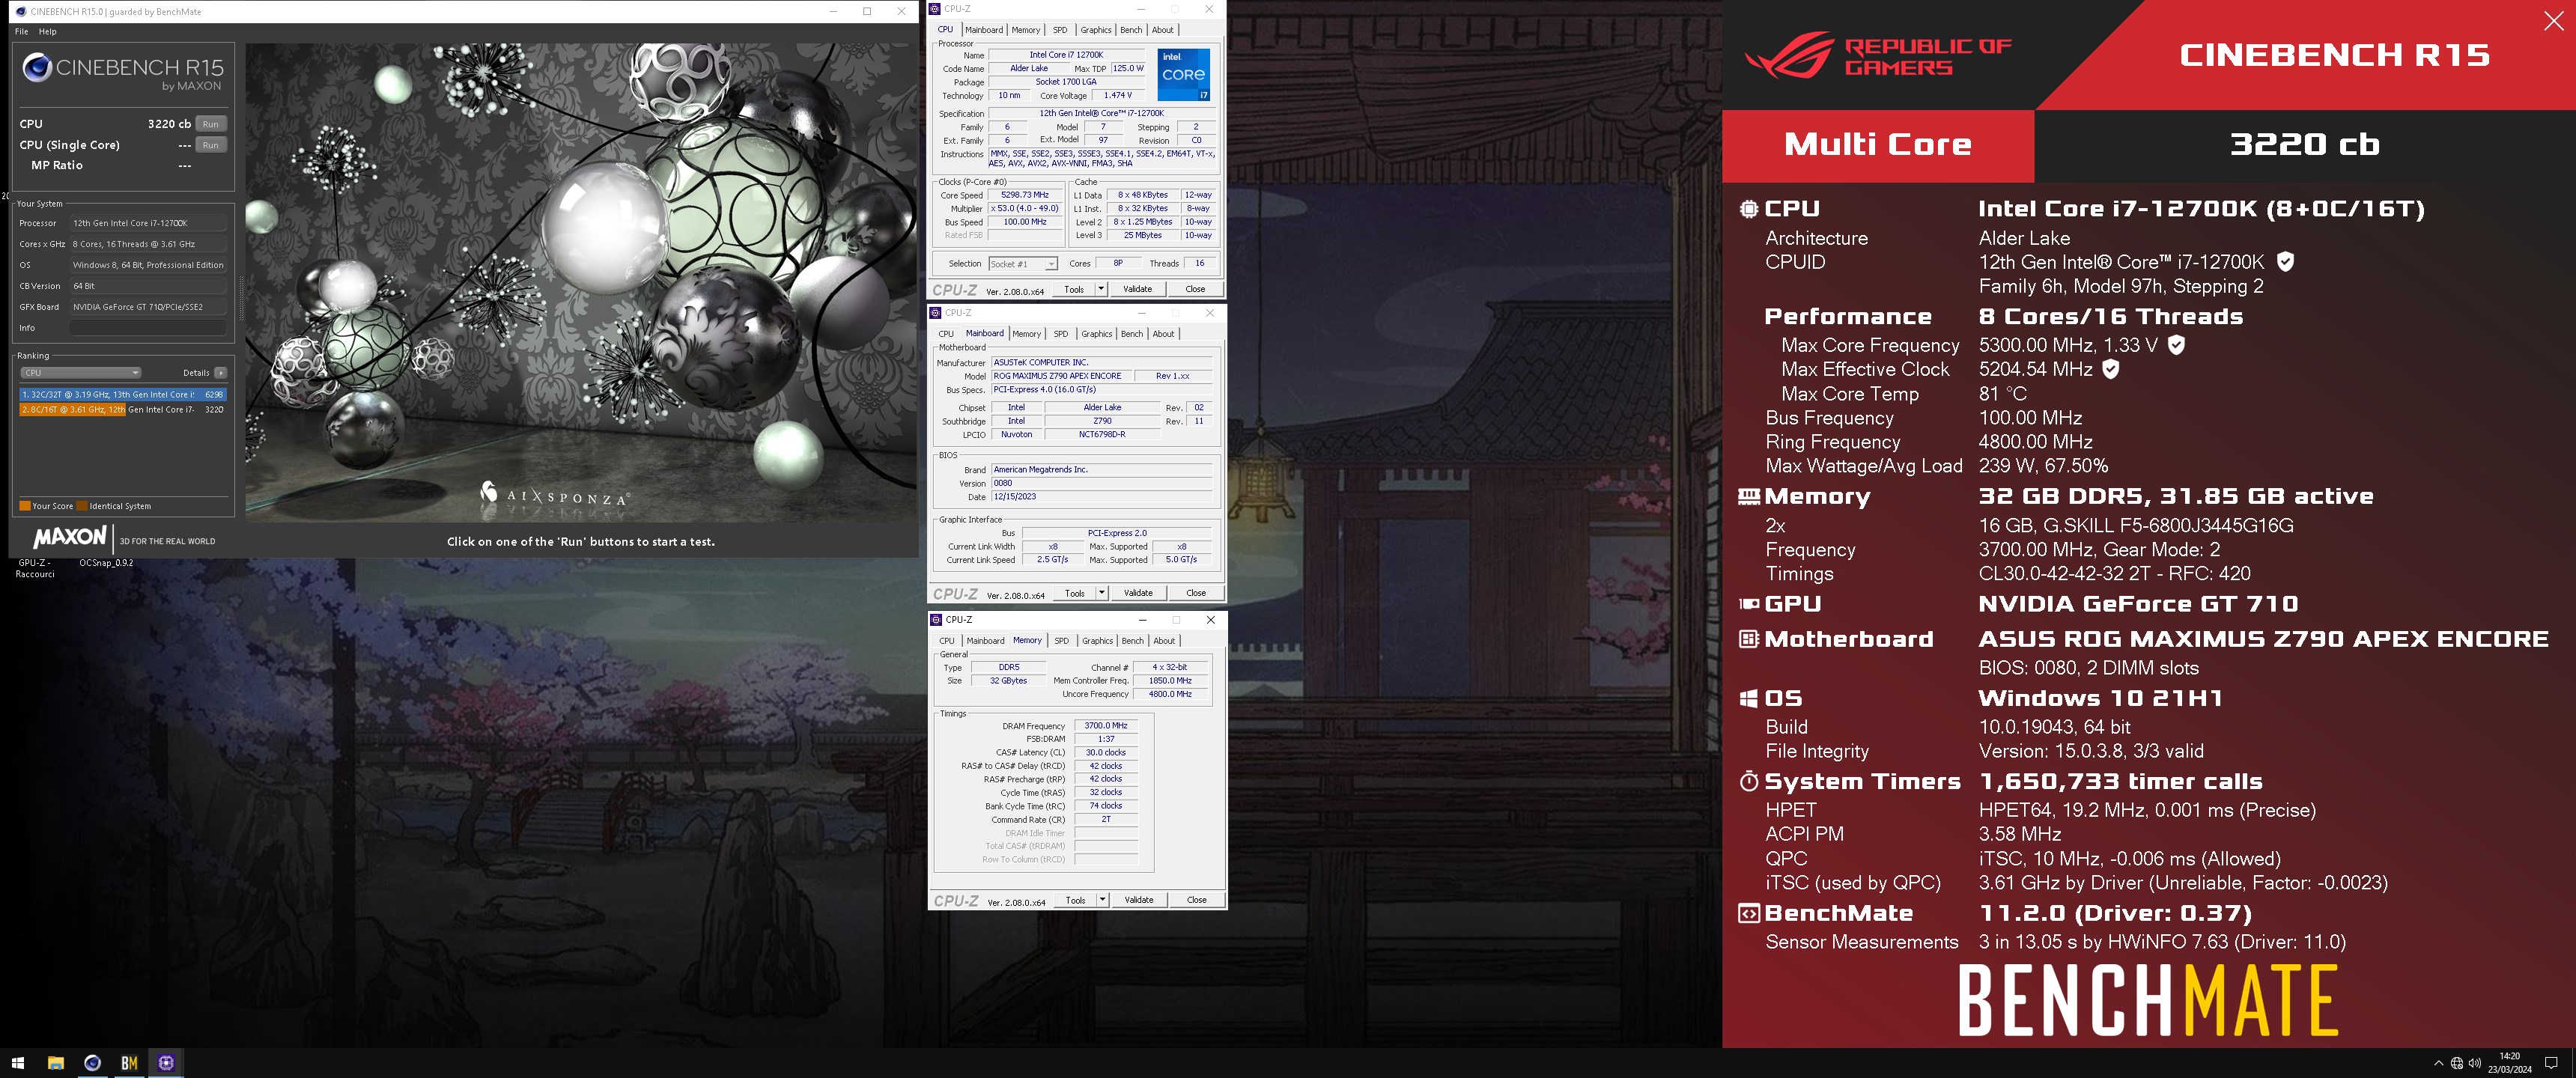Click BenchMate BM icon in taskbar

coord(129,1063)
